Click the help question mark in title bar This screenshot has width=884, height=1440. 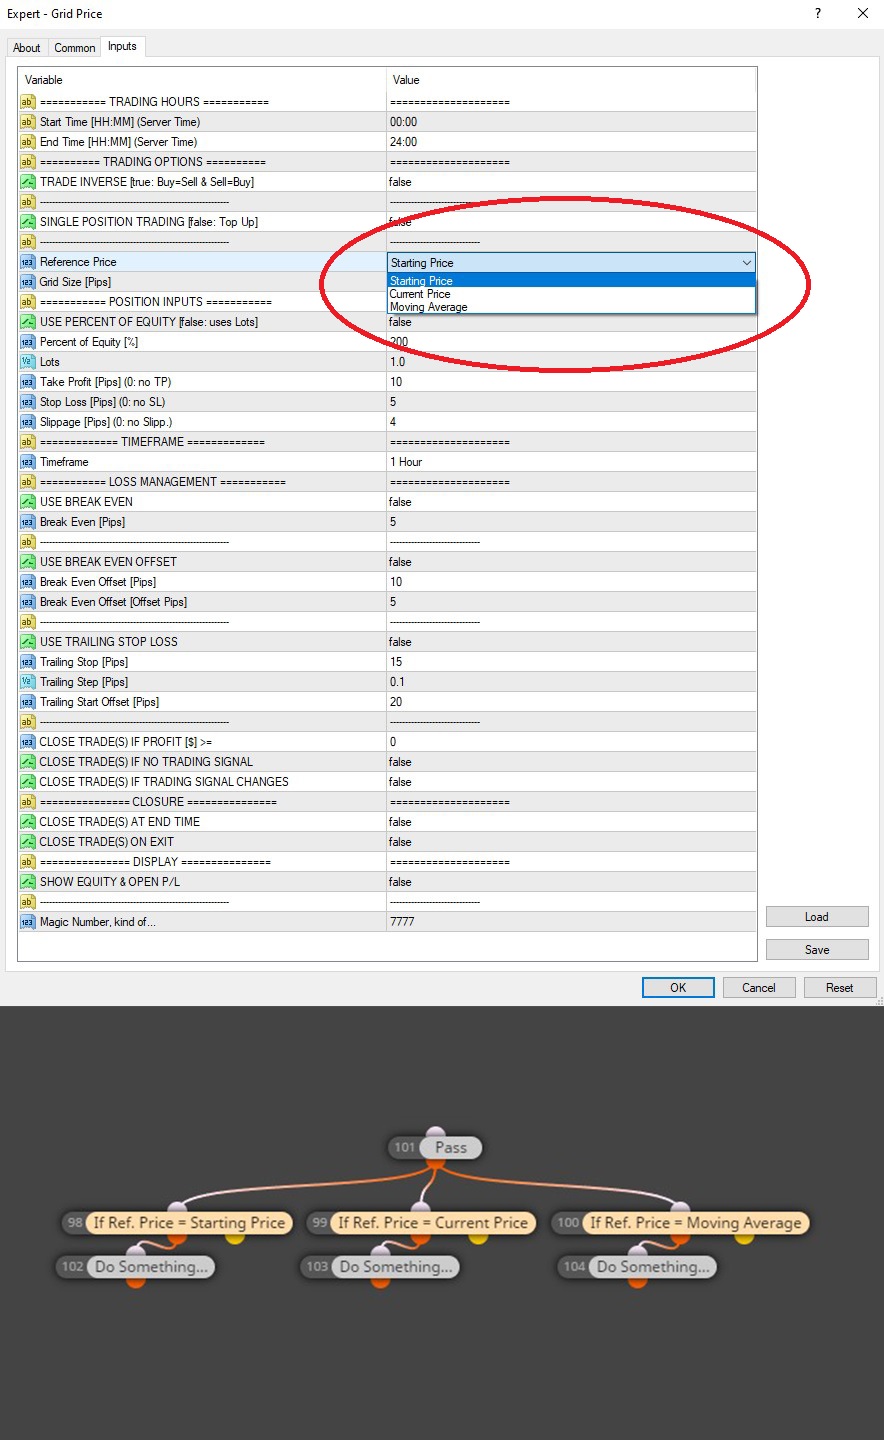pyautogui.click(x=818, y=14)
